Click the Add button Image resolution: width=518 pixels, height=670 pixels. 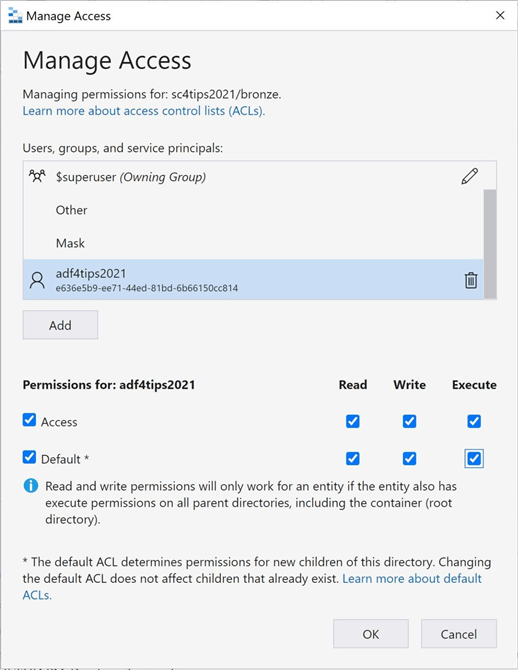(x=60, y=325)
